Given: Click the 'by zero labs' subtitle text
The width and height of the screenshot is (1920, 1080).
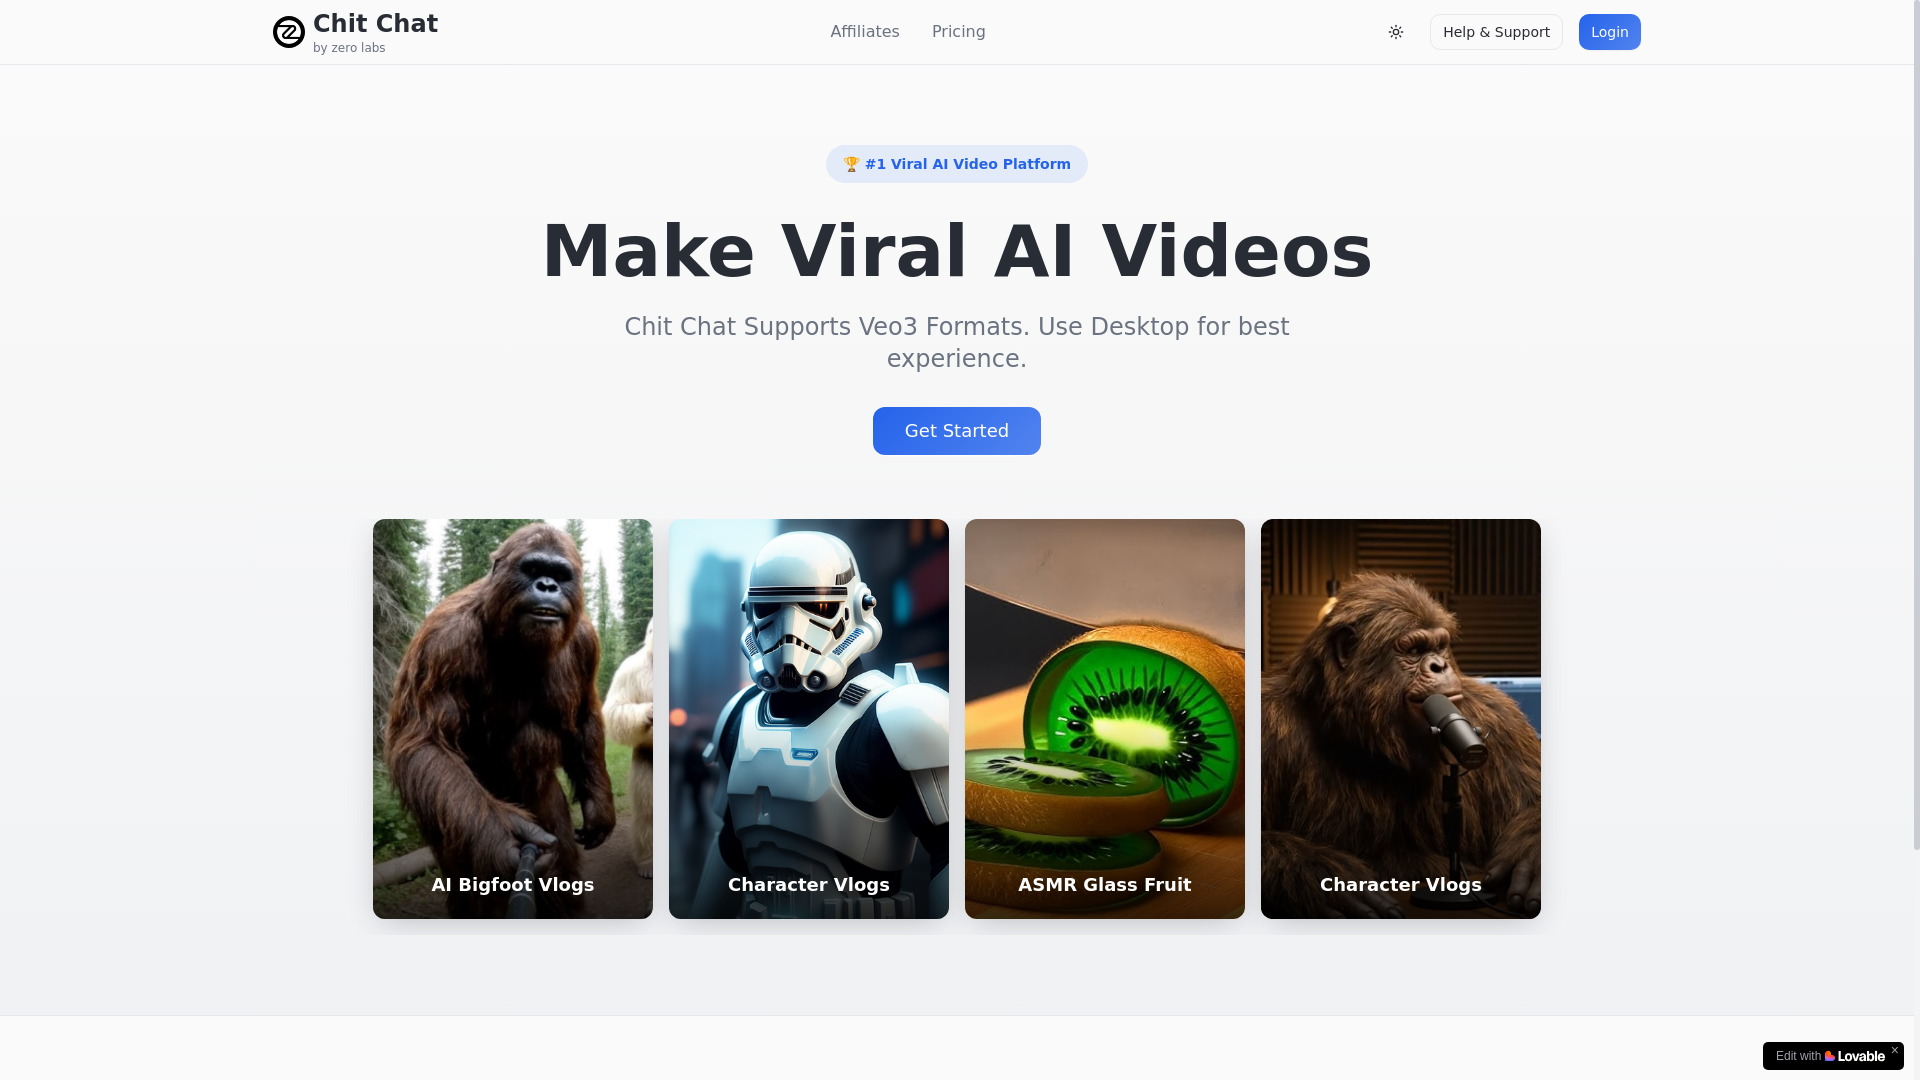Looking at the screenshot, I should [x=349, y=48].
